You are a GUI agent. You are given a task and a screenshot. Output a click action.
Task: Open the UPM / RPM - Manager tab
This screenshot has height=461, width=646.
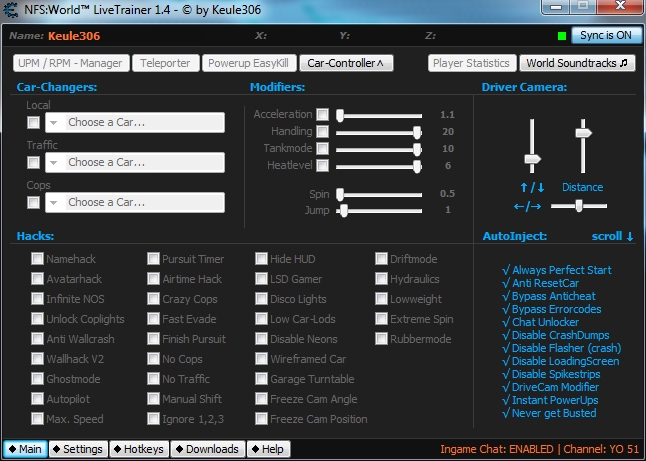71,63
